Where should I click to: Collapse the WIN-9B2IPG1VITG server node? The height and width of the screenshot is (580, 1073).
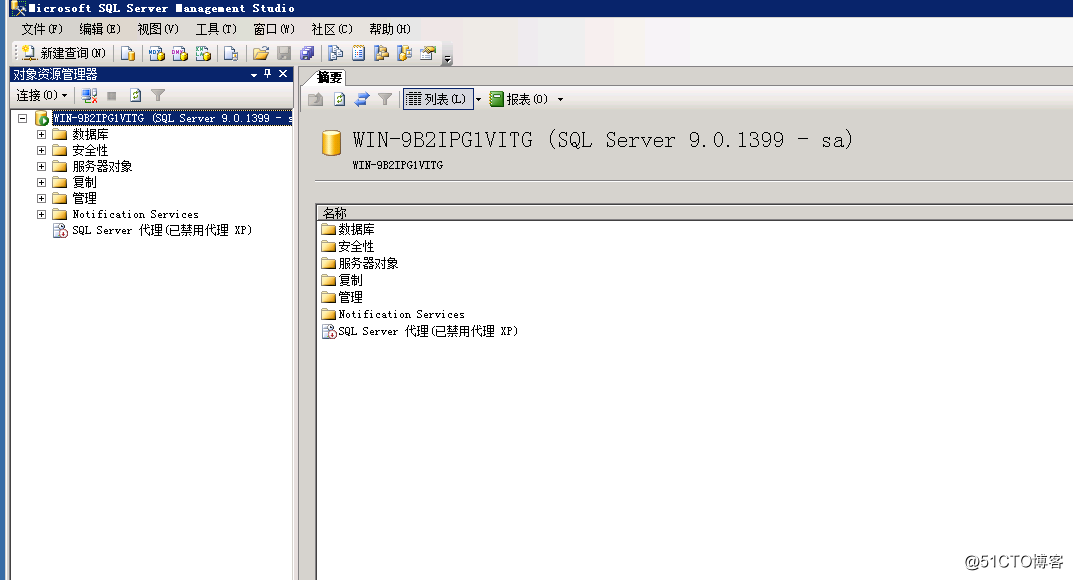coord(23,118)
